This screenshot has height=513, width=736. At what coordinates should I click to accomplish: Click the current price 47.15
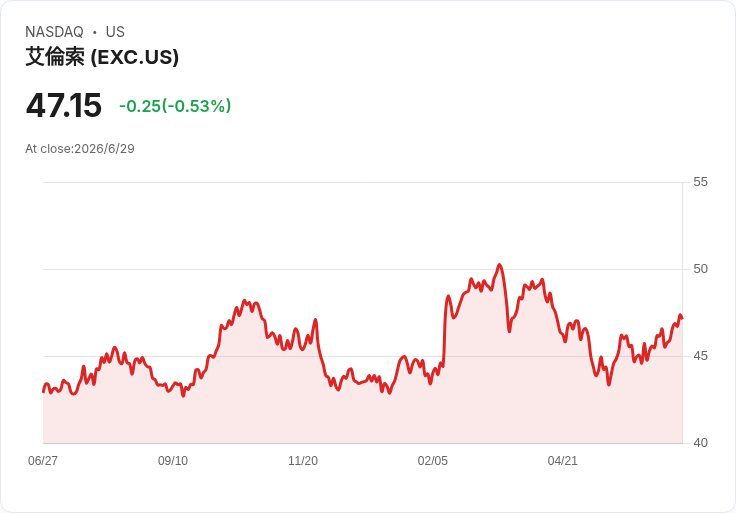coord(64,105)
